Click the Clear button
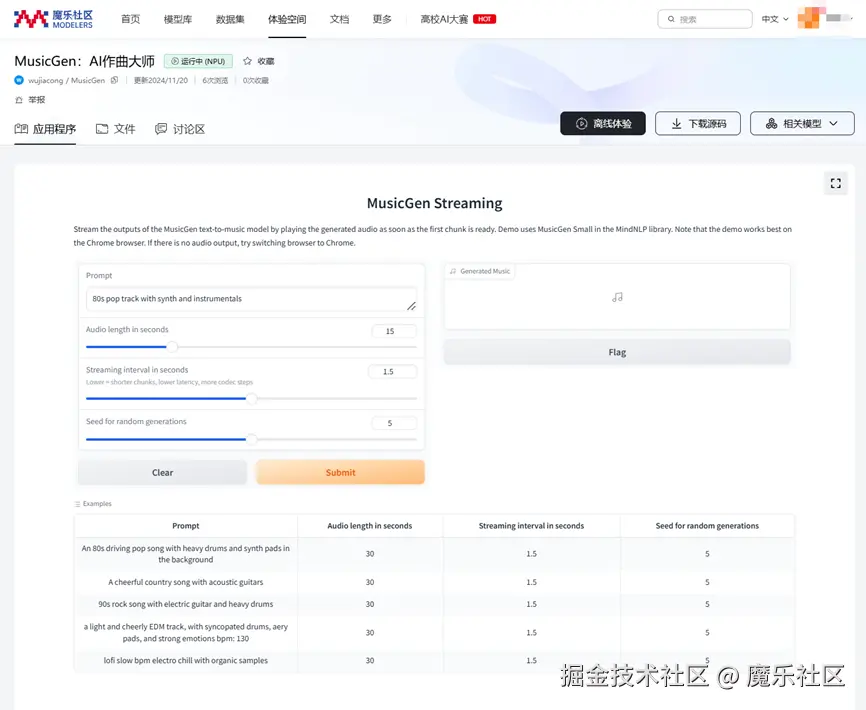The image size is (866, 710). (x=162, y=473)
